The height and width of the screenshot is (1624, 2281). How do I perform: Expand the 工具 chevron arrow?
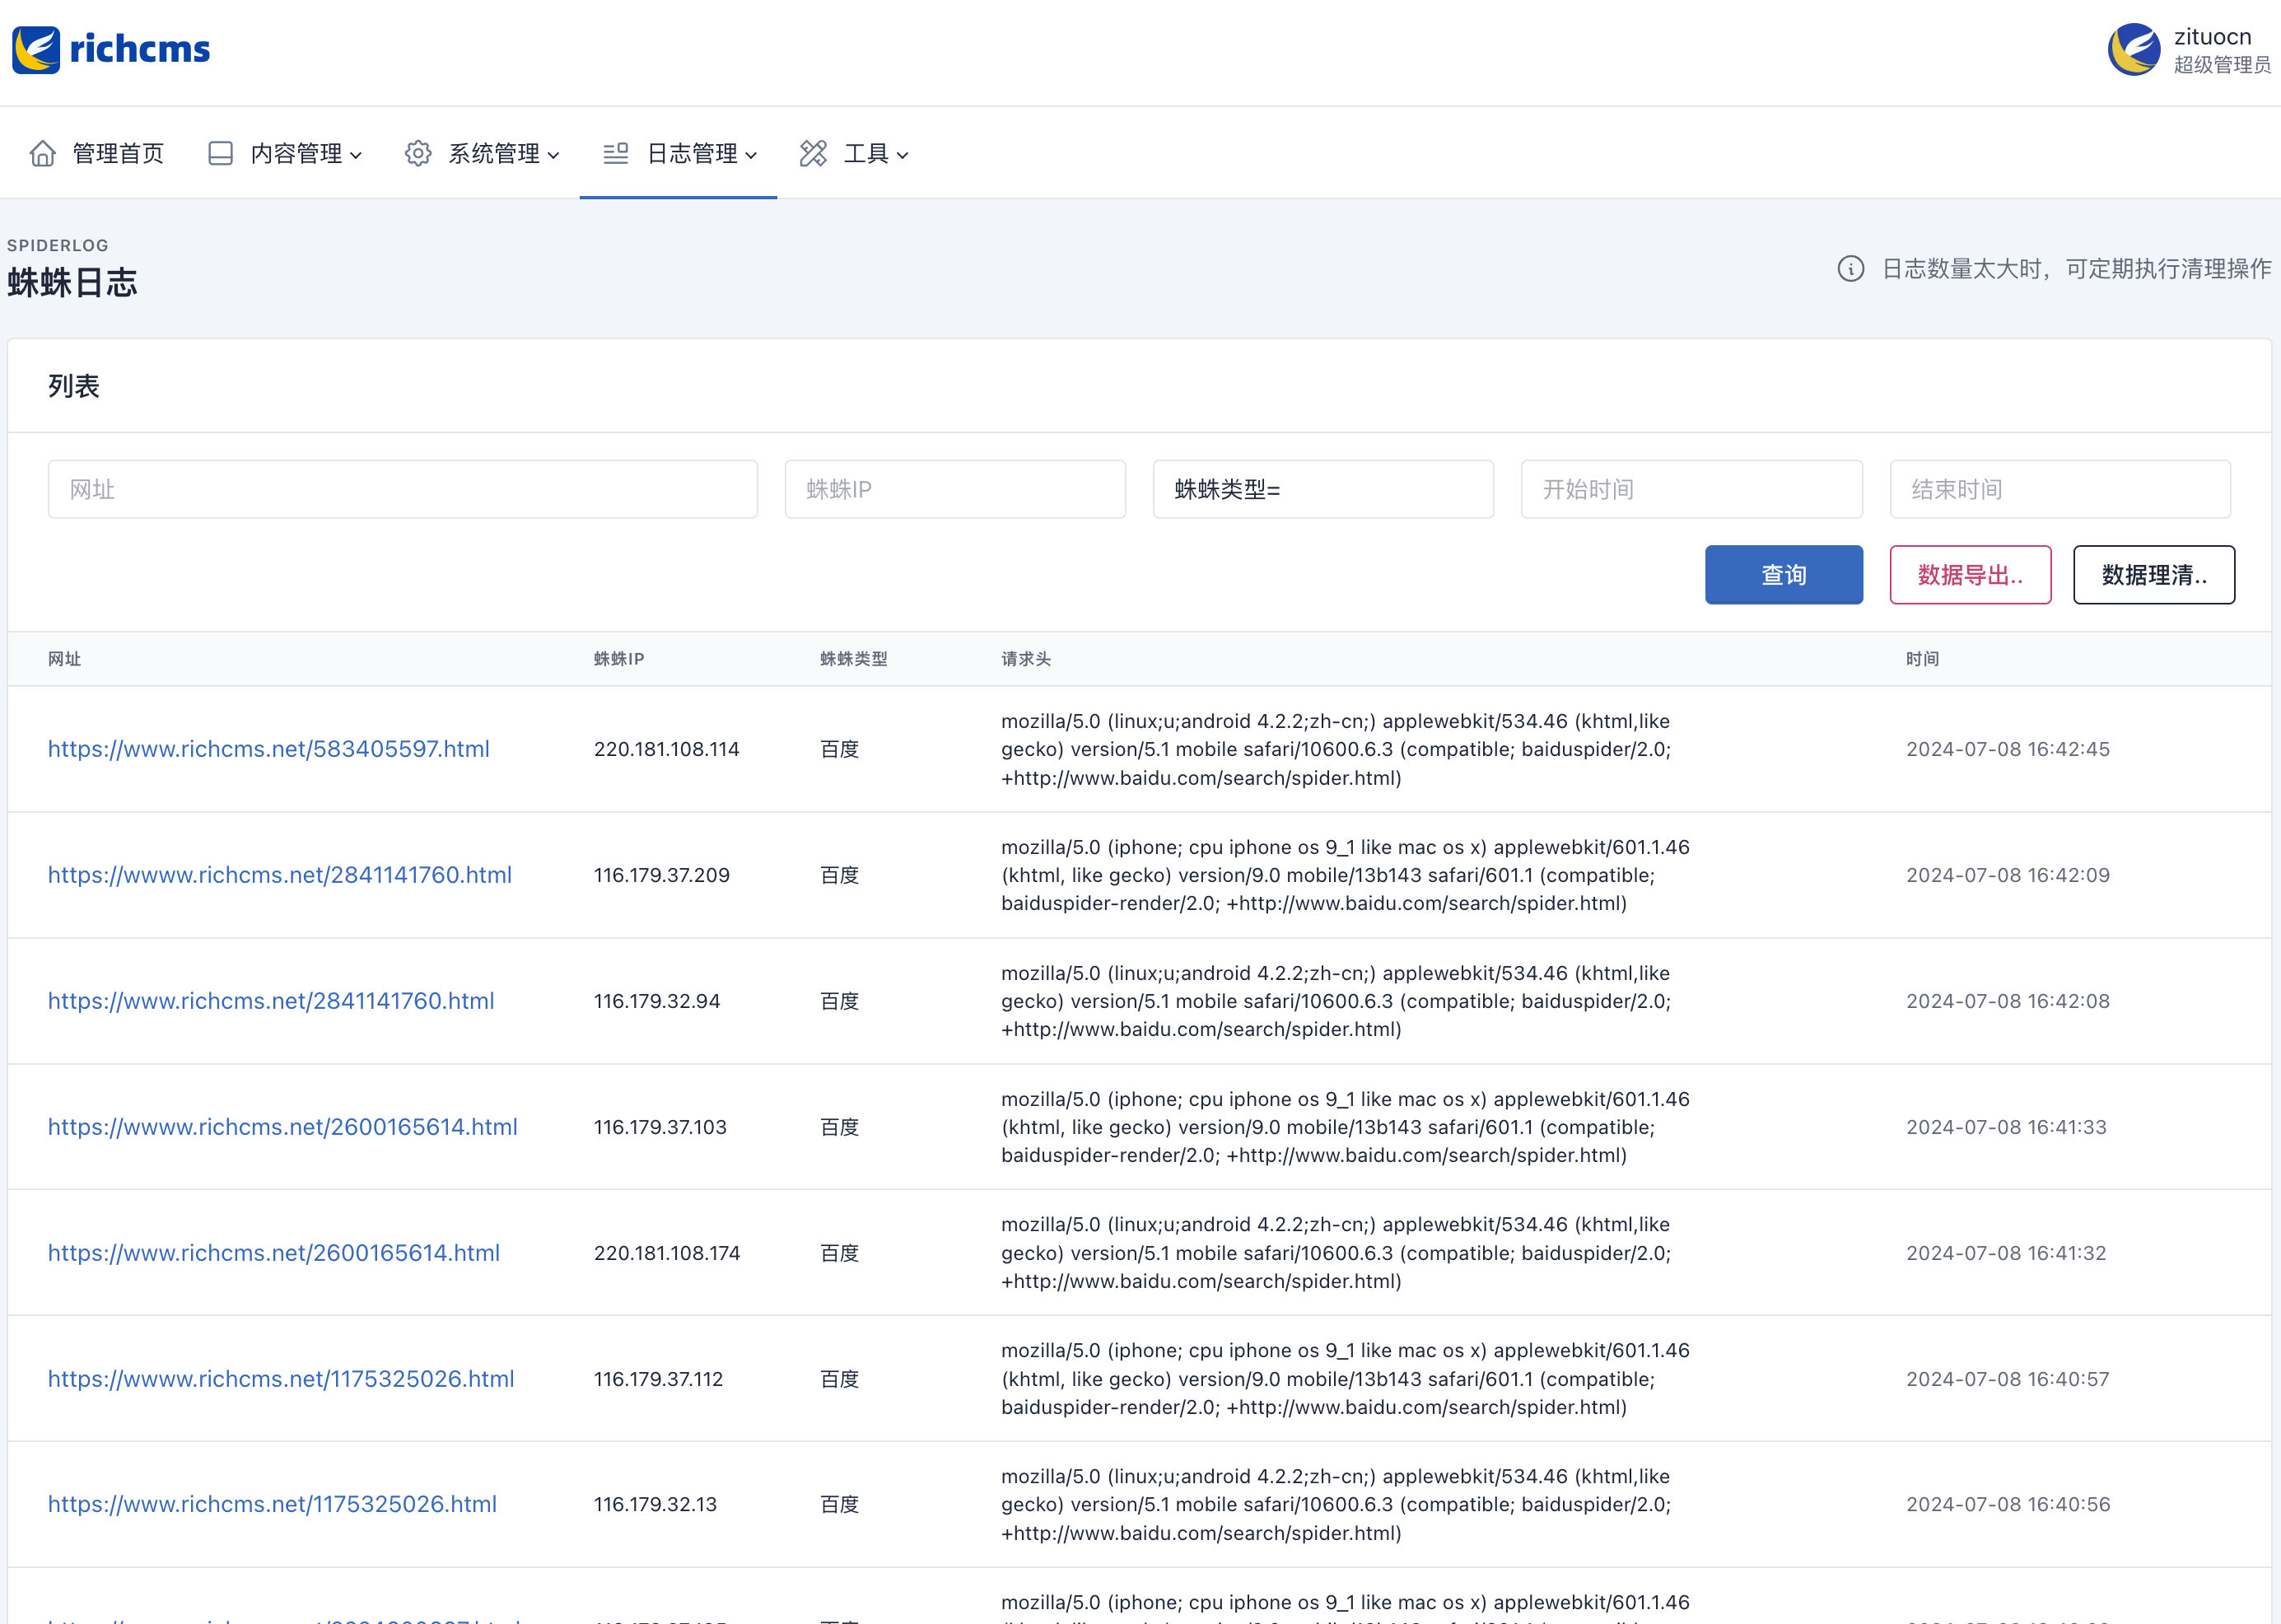[x=903, y=155]
